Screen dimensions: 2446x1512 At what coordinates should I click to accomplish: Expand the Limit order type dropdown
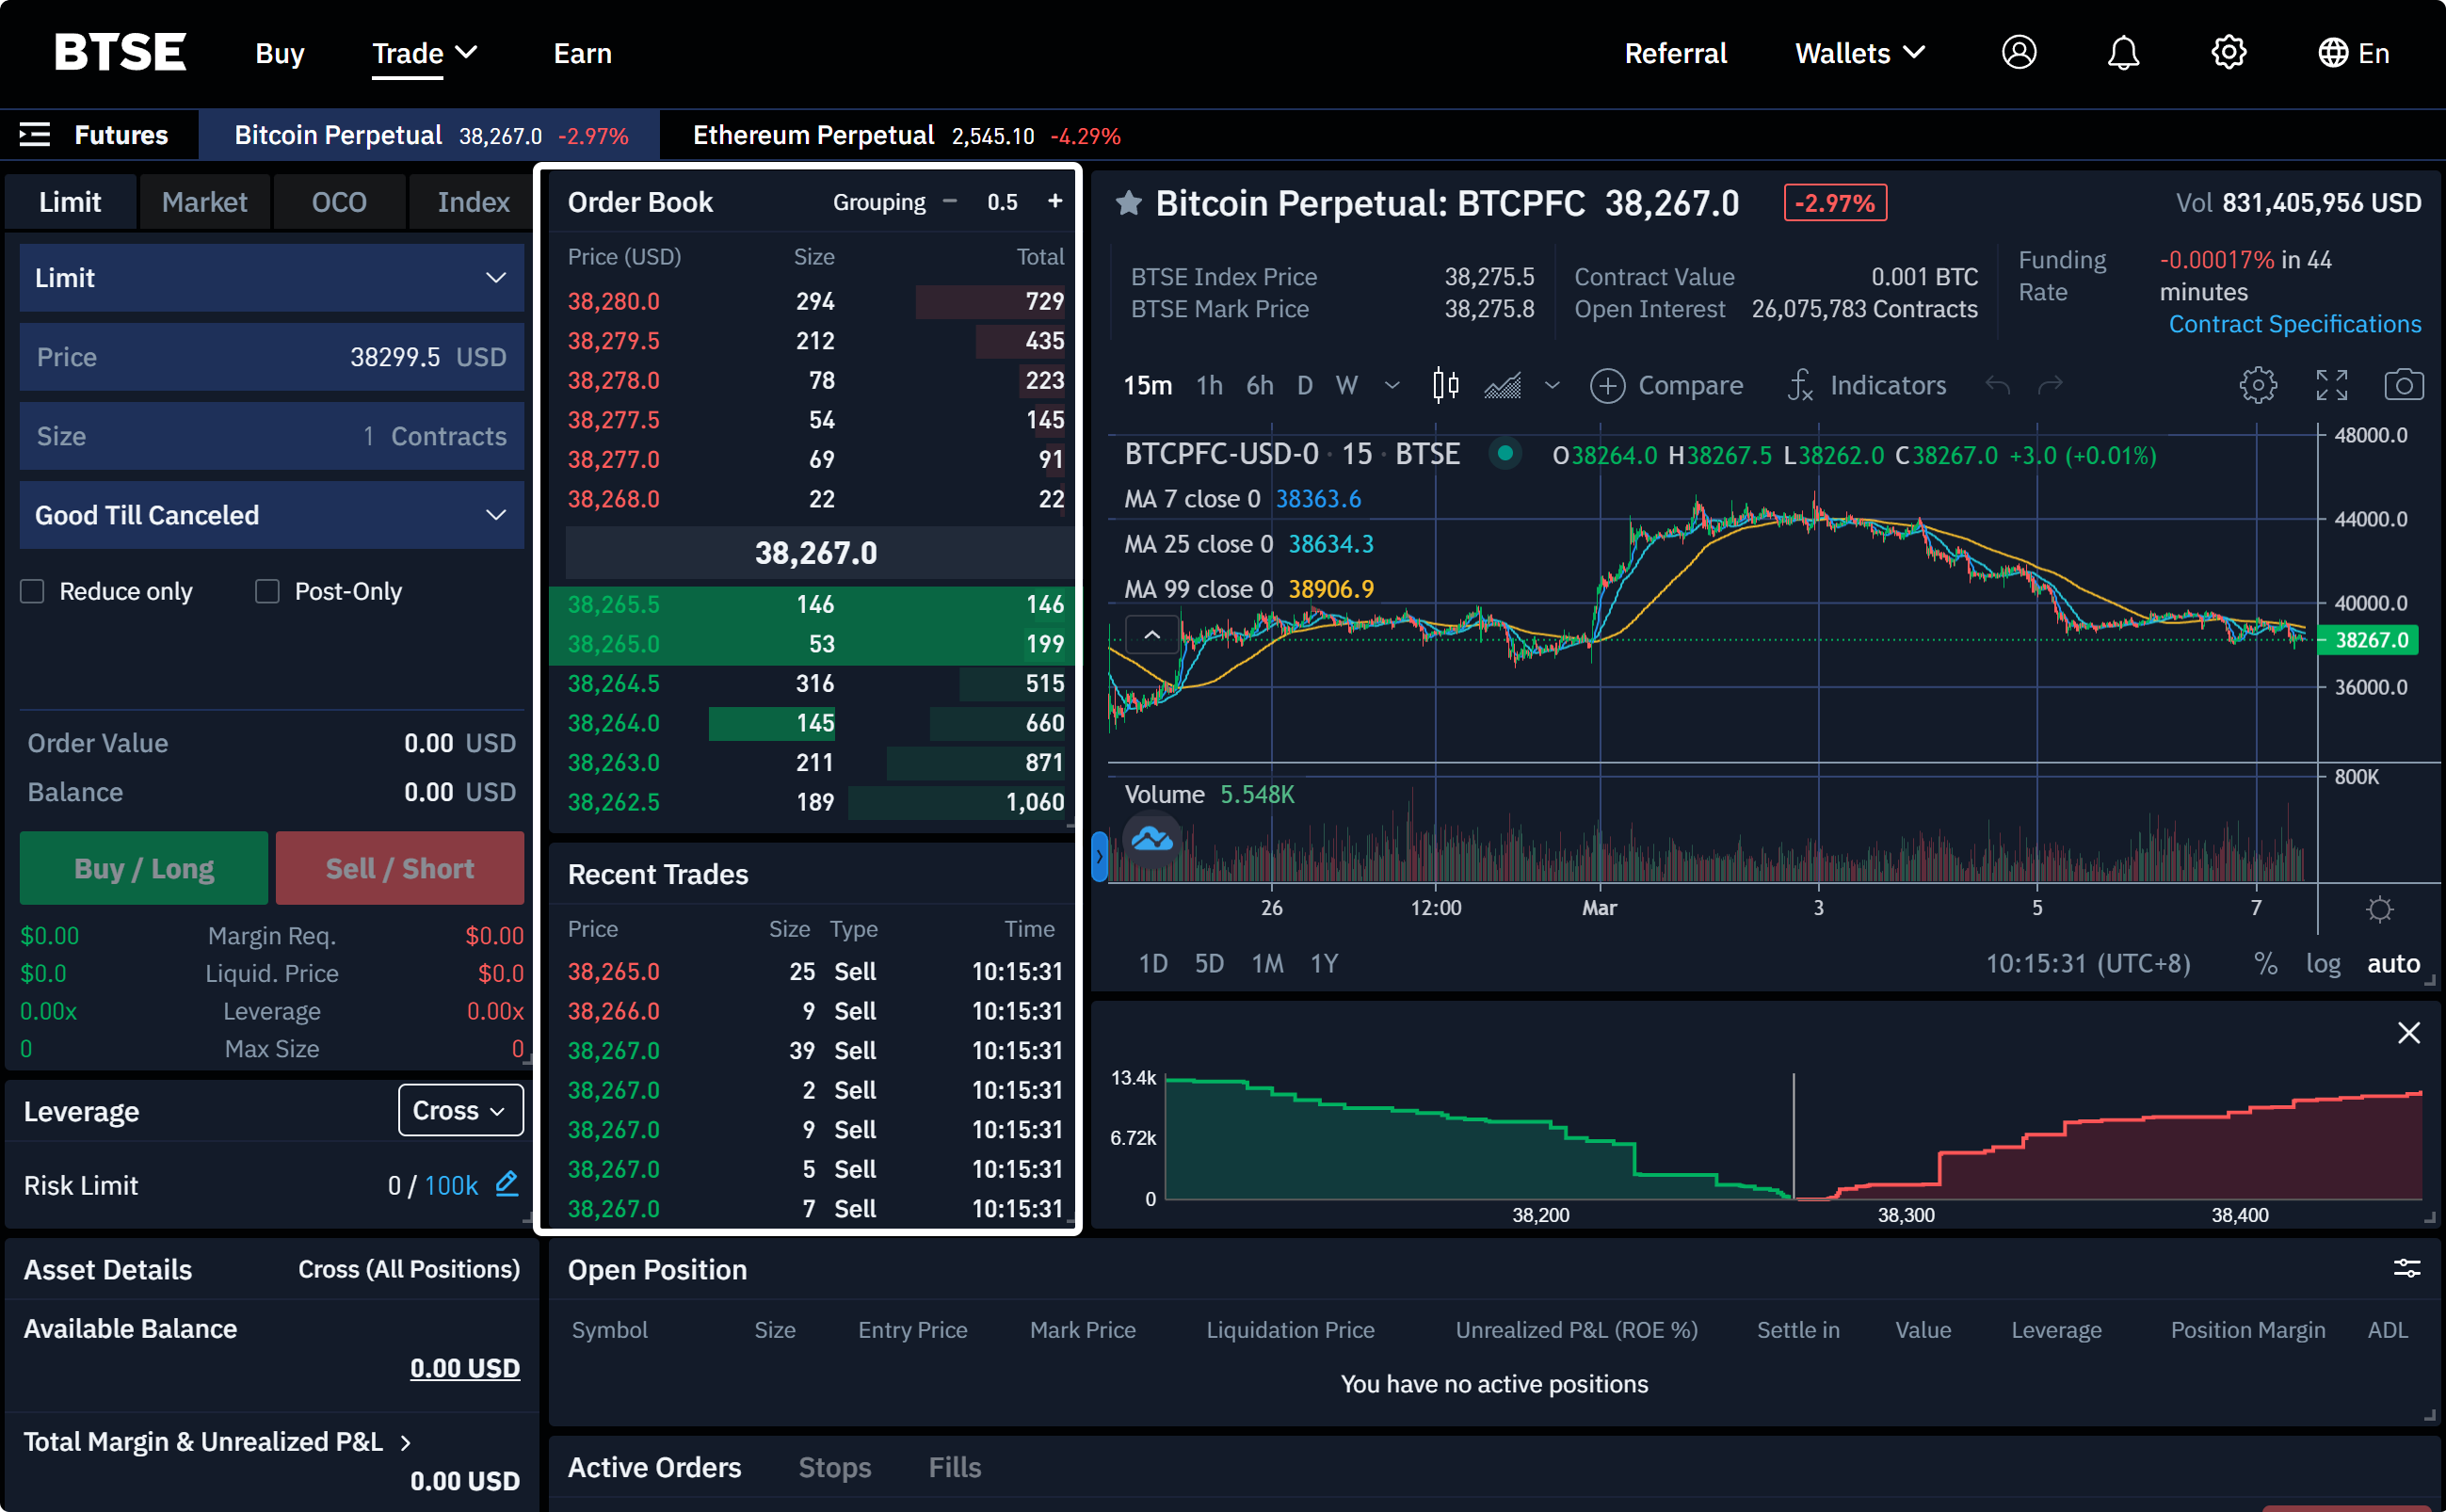click(x=272, y=277)
